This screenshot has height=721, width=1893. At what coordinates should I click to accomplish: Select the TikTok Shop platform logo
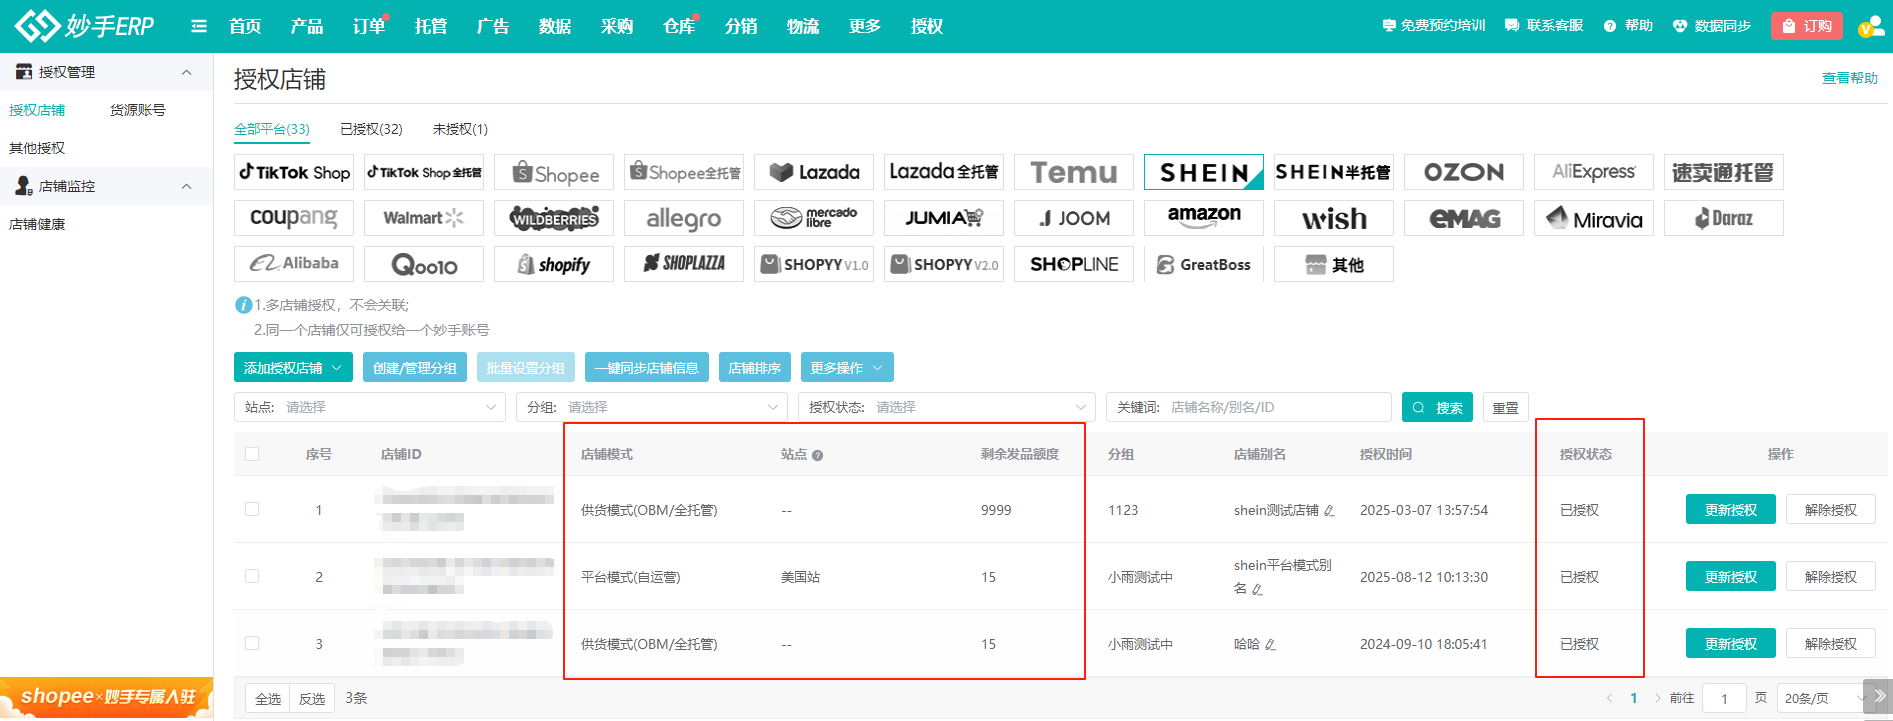click(294, 172)
